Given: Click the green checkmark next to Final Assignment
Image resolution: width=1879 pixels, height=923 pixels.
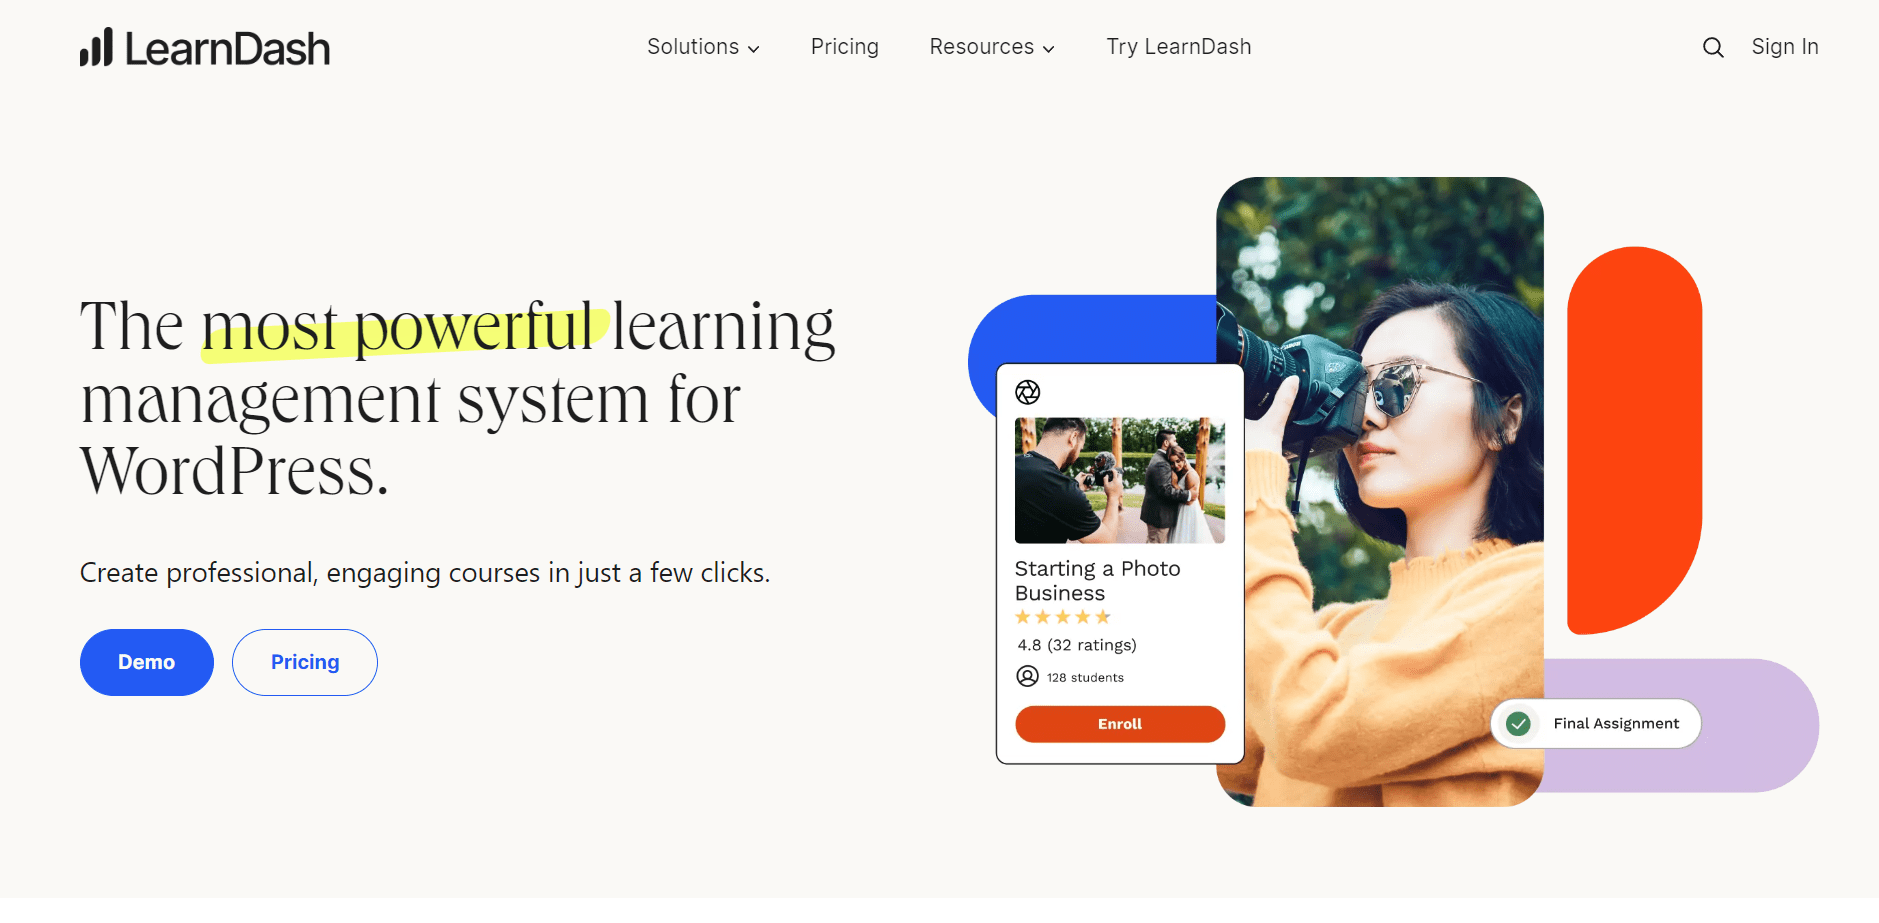Looking at the screenshot, I should pyautogui.click(x=1518, y=723).
